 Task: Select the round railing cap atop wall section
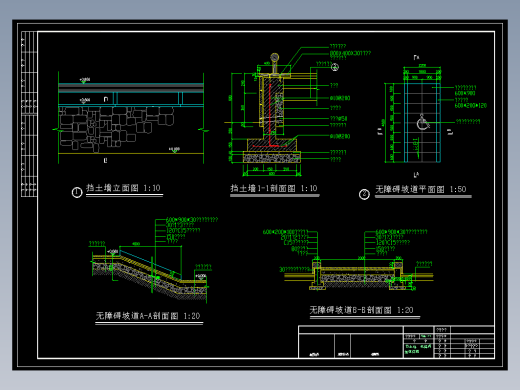tap(274, 58)
